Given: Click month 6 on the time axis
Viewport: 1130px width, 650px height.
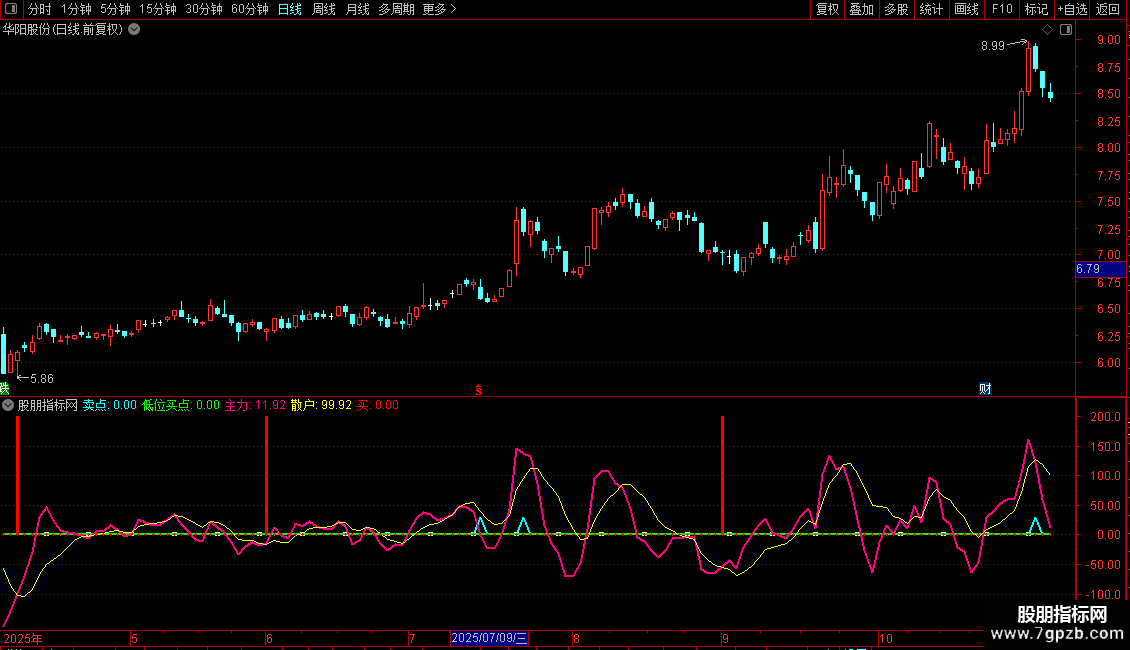Looking at the screenshot, I should click(270, 638).
